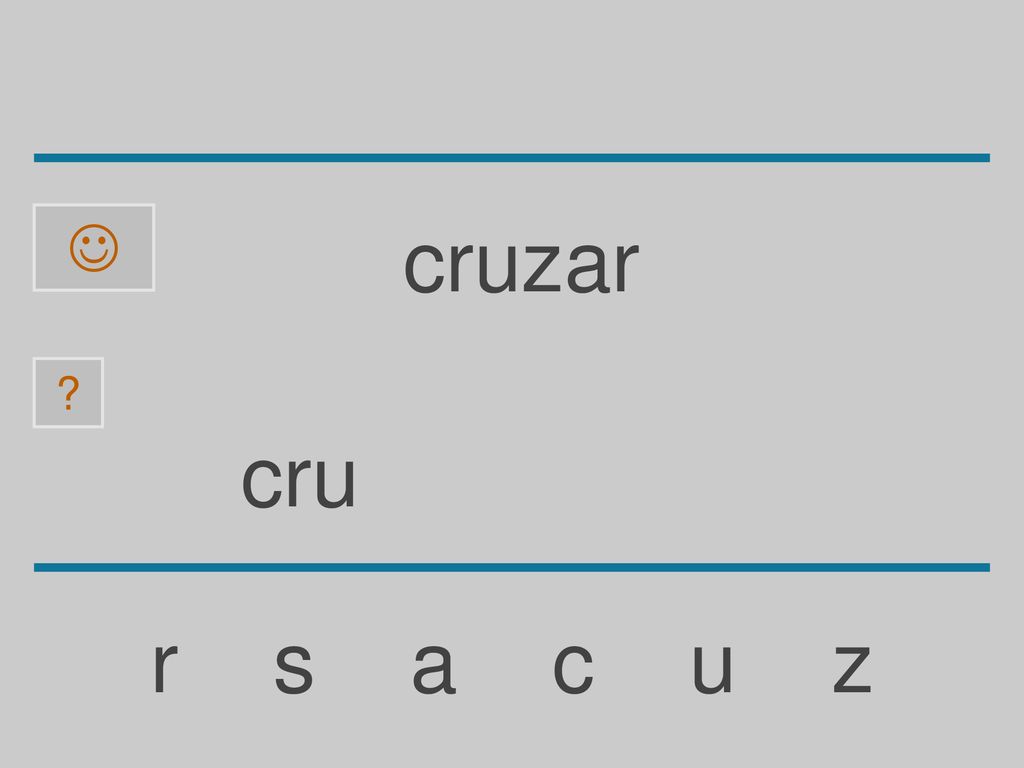The width and height of the screenshot is (1024, 768).
Task: Click the first 'c' of the word cruzar
Action: pos(424,267)
